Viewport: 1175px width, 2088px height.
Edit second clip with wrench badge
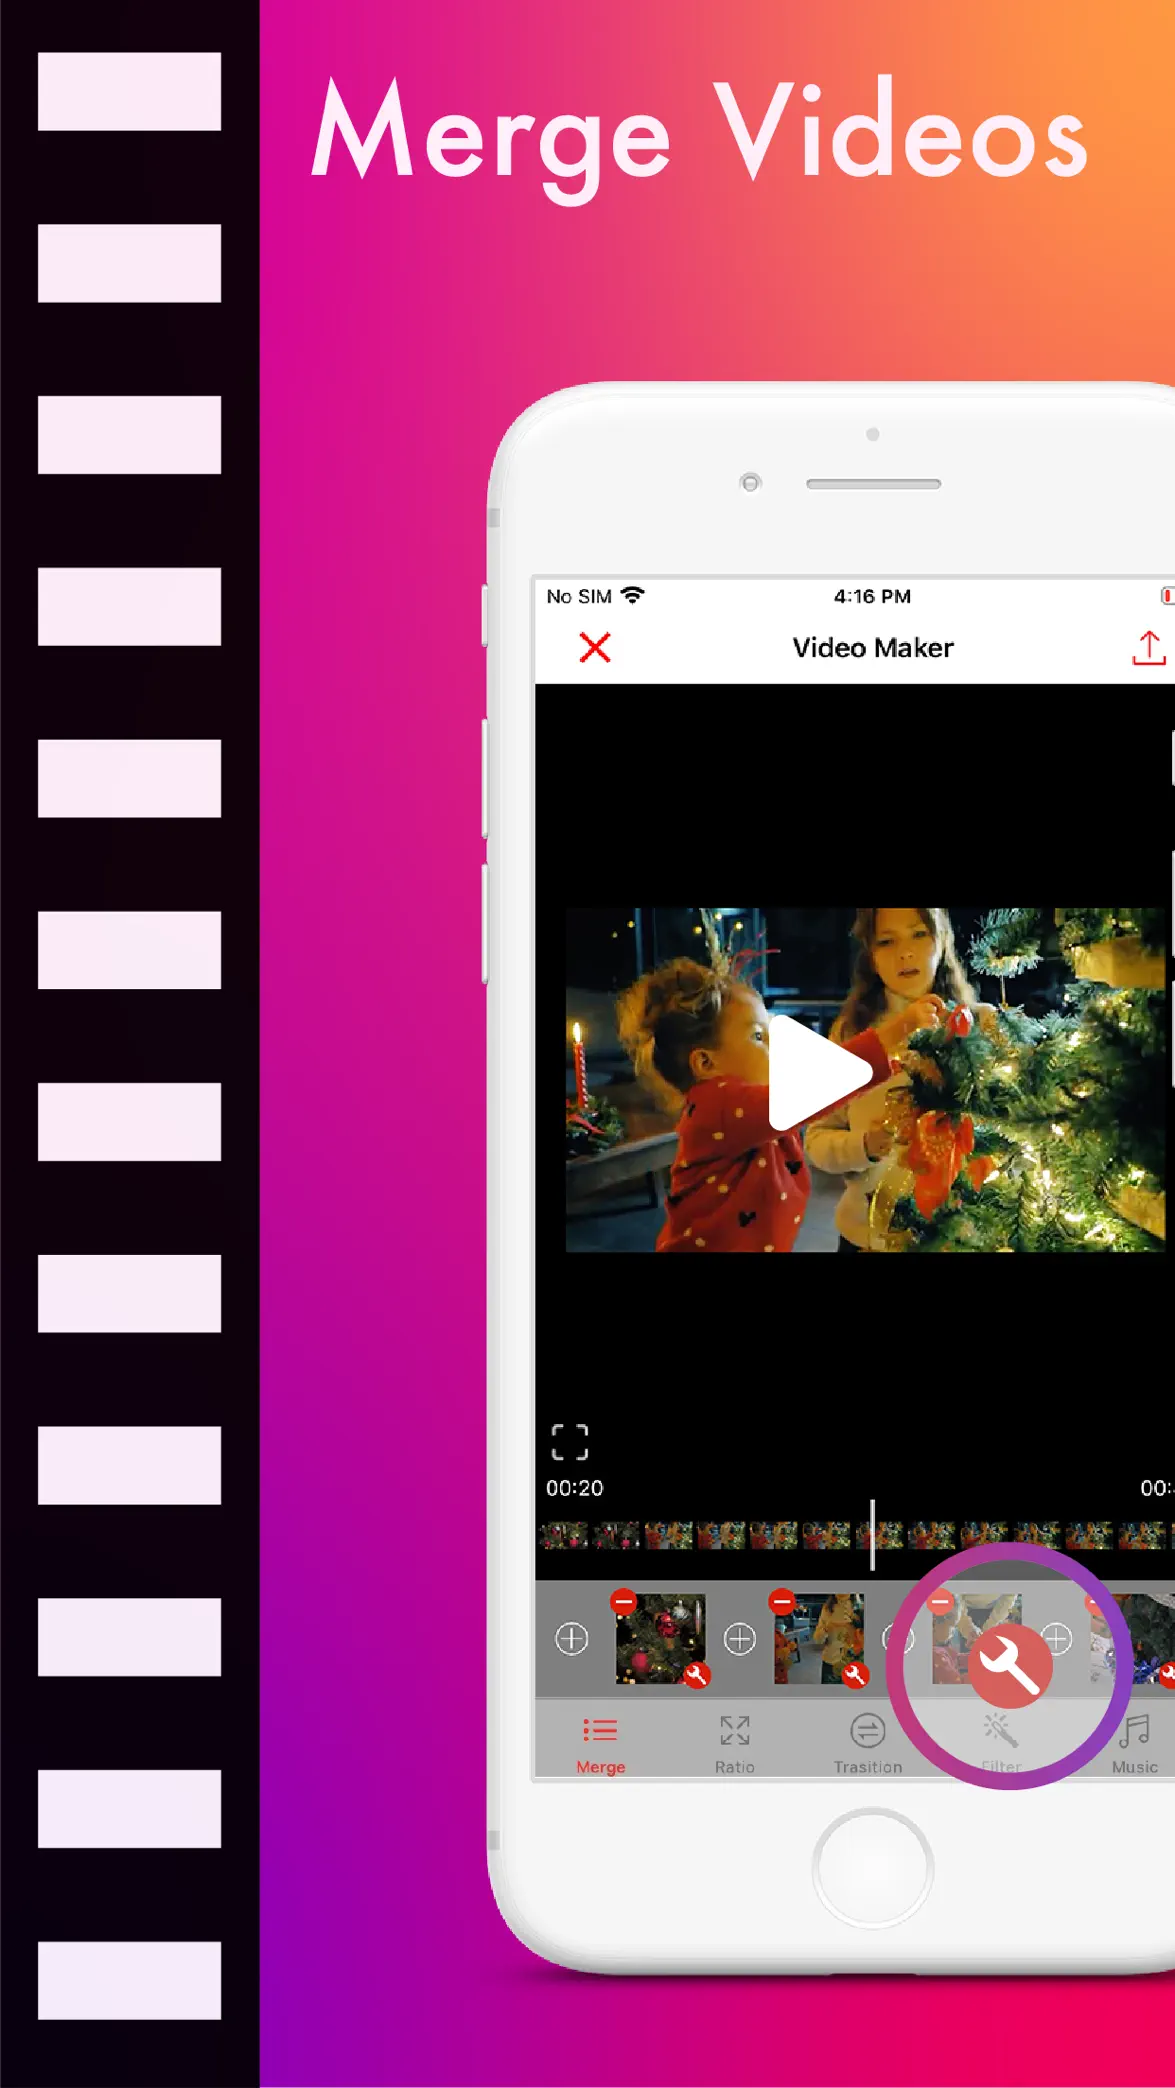pos(855,1675)
